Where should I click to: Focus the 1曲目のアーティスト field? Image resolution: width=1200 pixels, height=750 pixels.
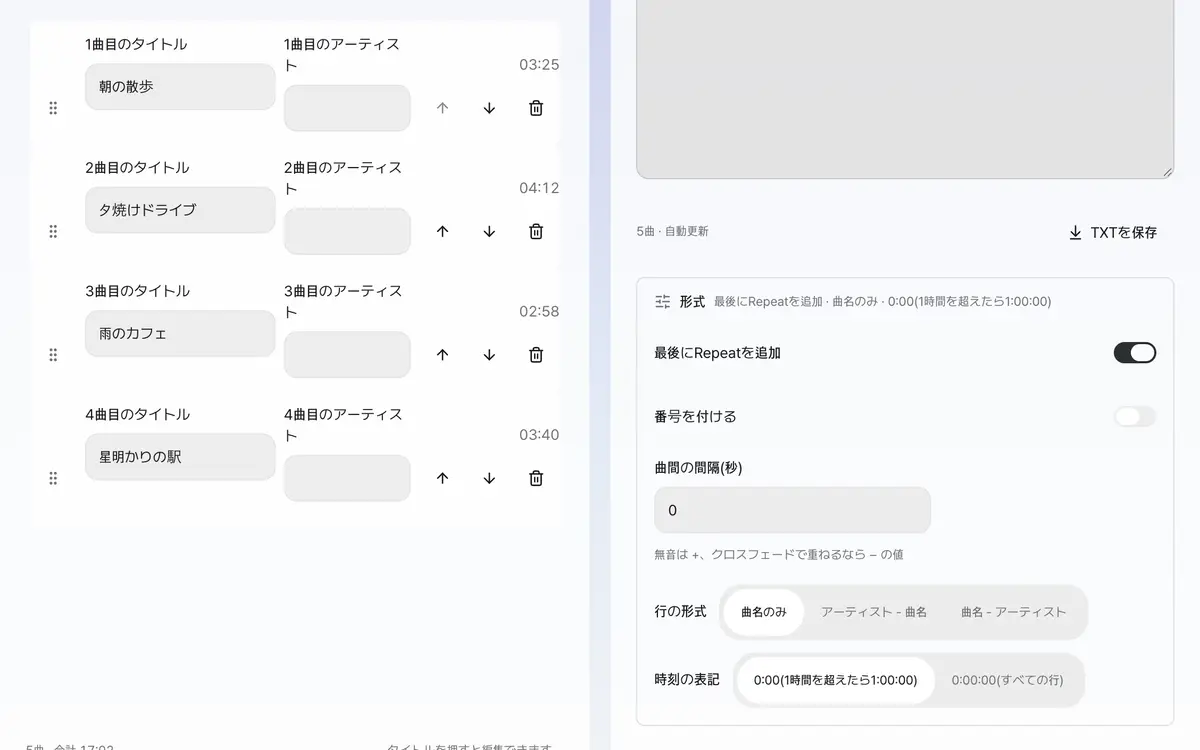[347, 108]
